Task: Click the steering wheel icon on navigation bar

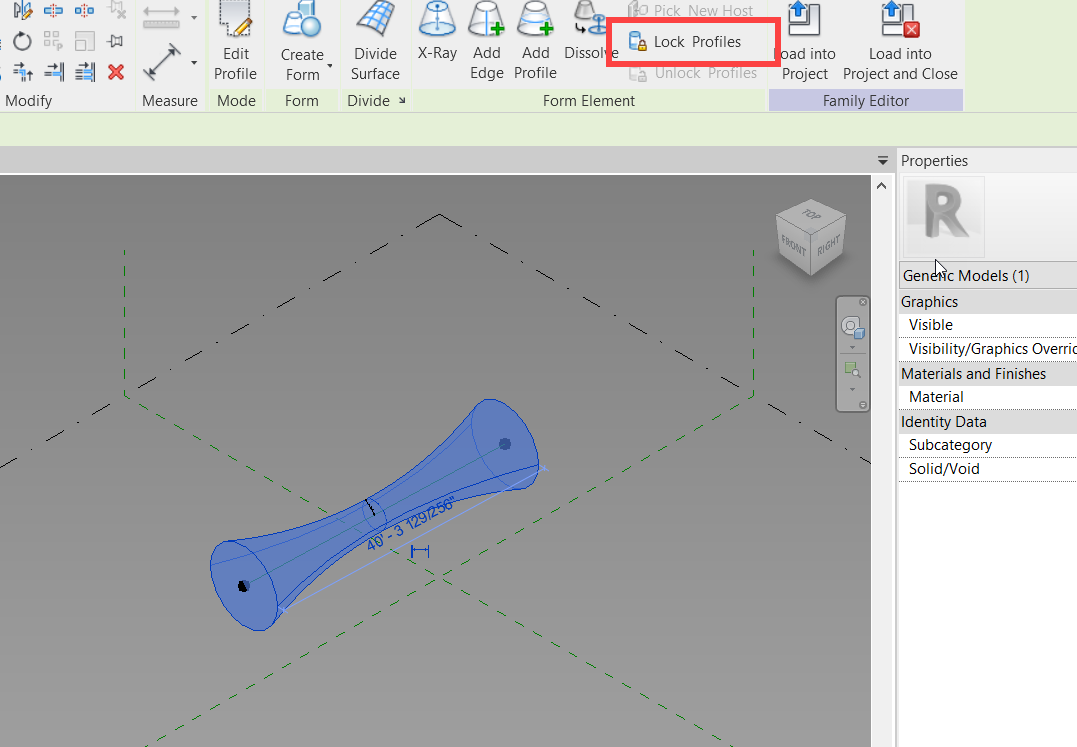Action: point(852,325)
